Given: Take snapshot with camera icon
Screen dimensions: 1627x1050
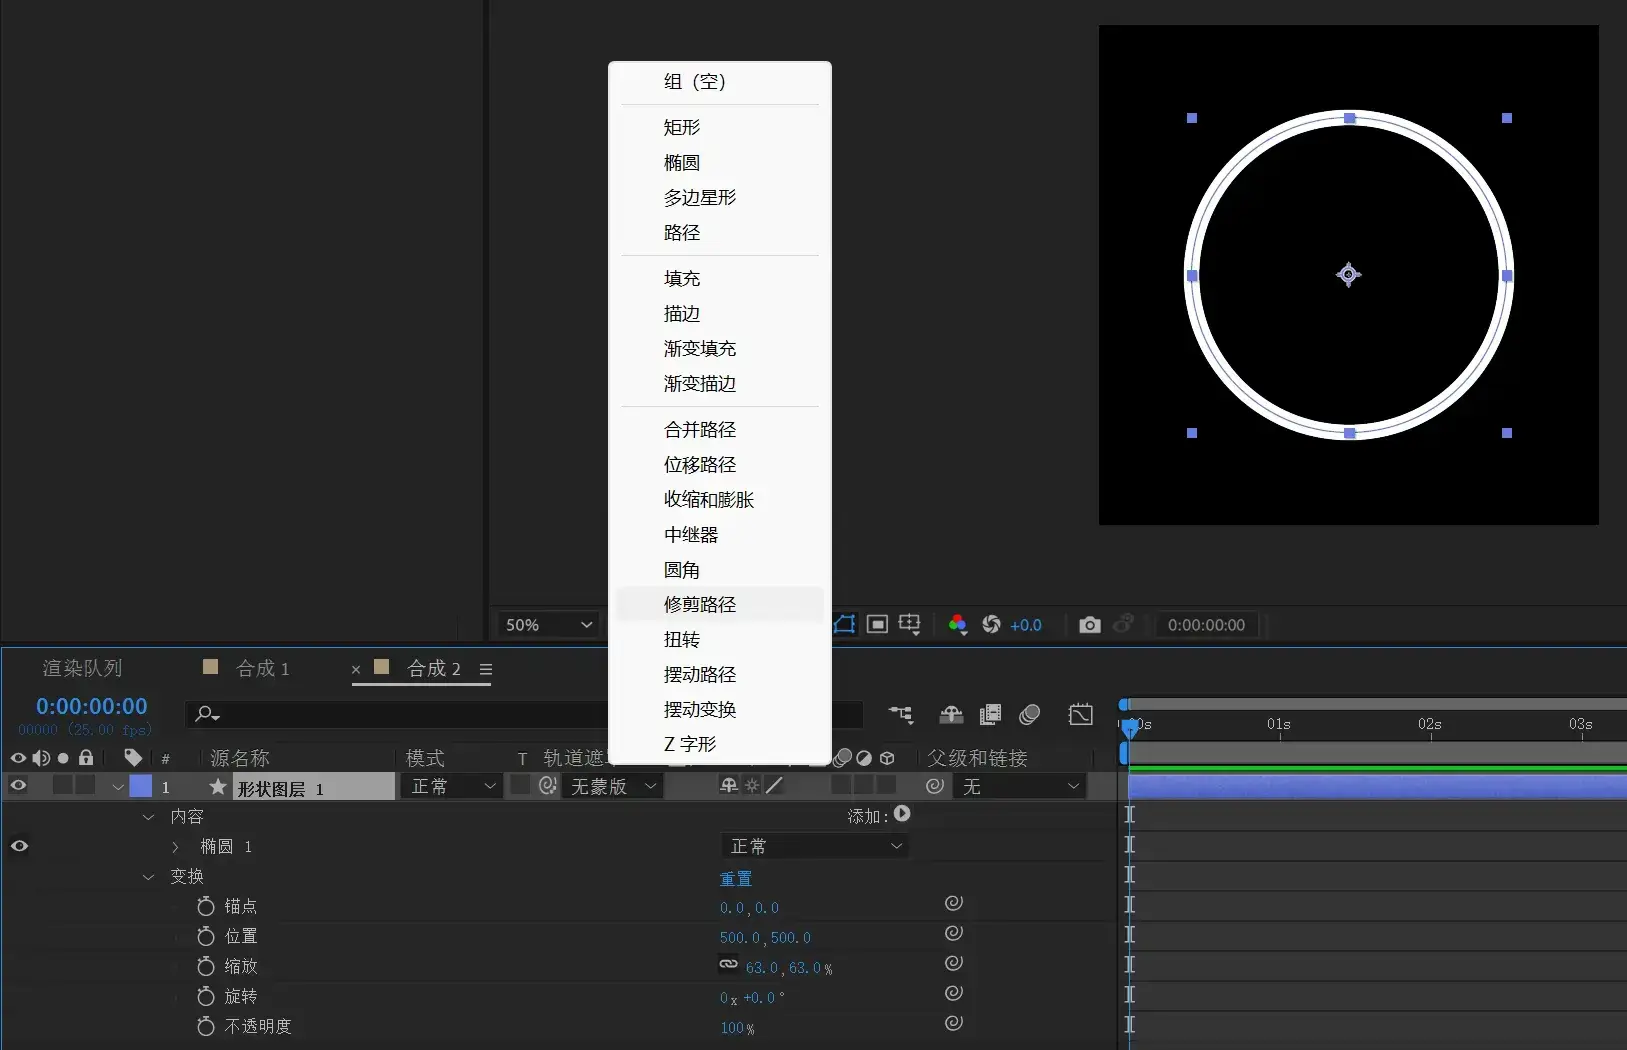Looking at the screenshot, I should 1090,625.
